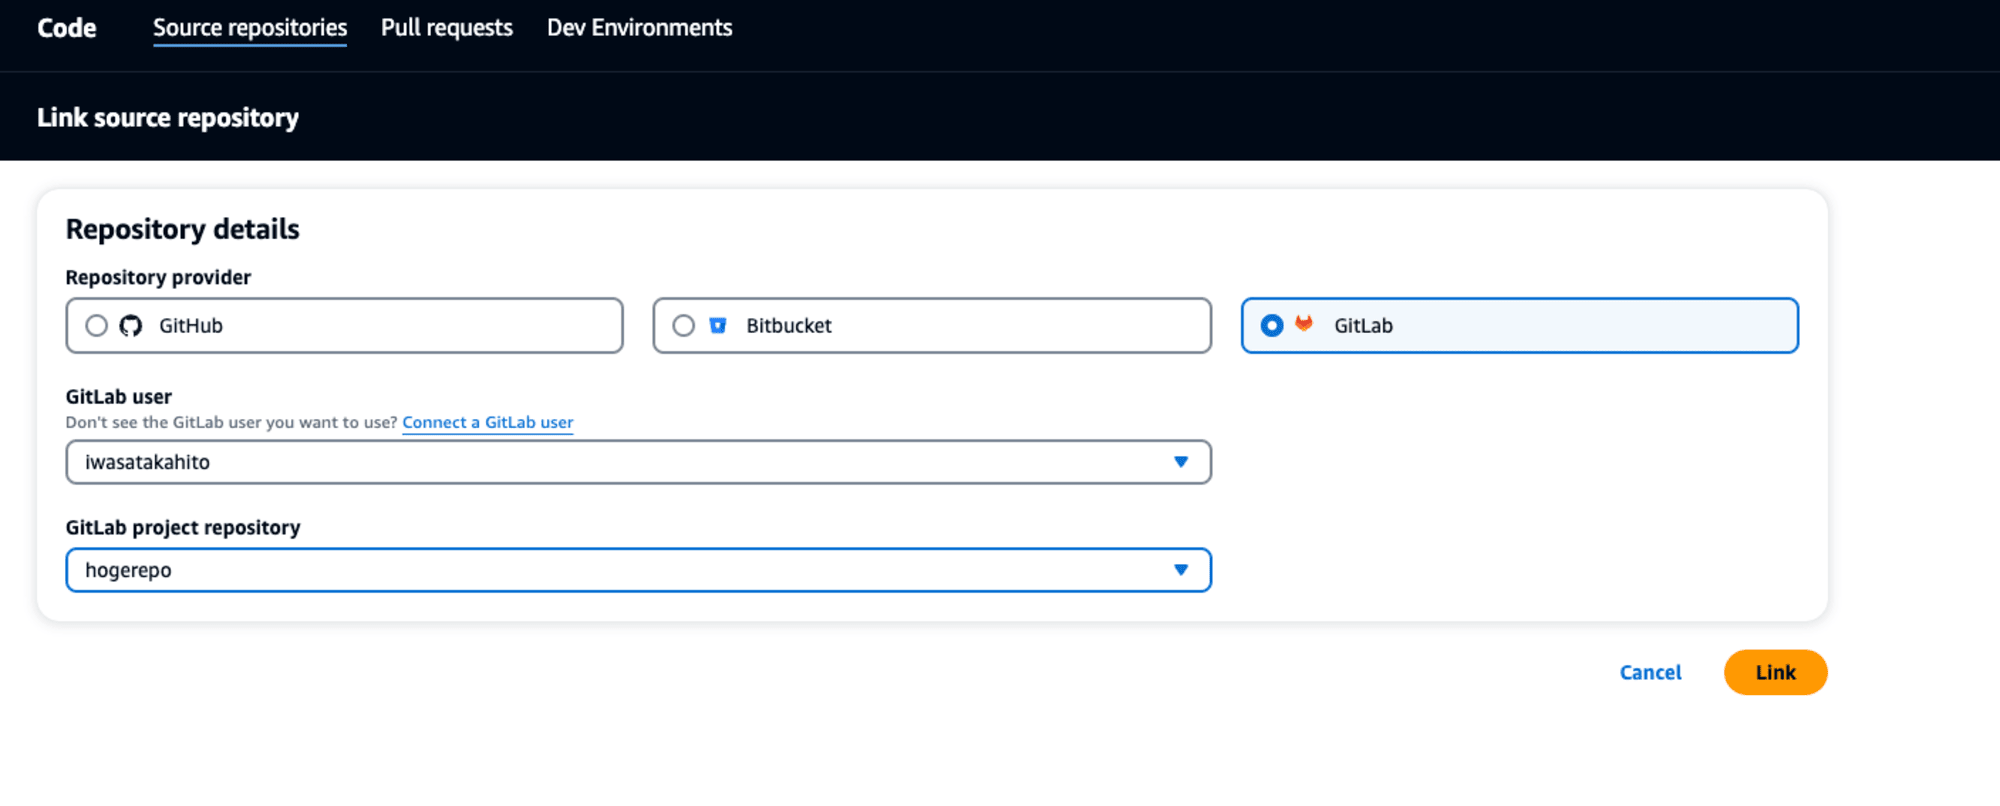Click the Bitbucket provider label text
This screenshot has height=806, width=2000.
[789, 326]
